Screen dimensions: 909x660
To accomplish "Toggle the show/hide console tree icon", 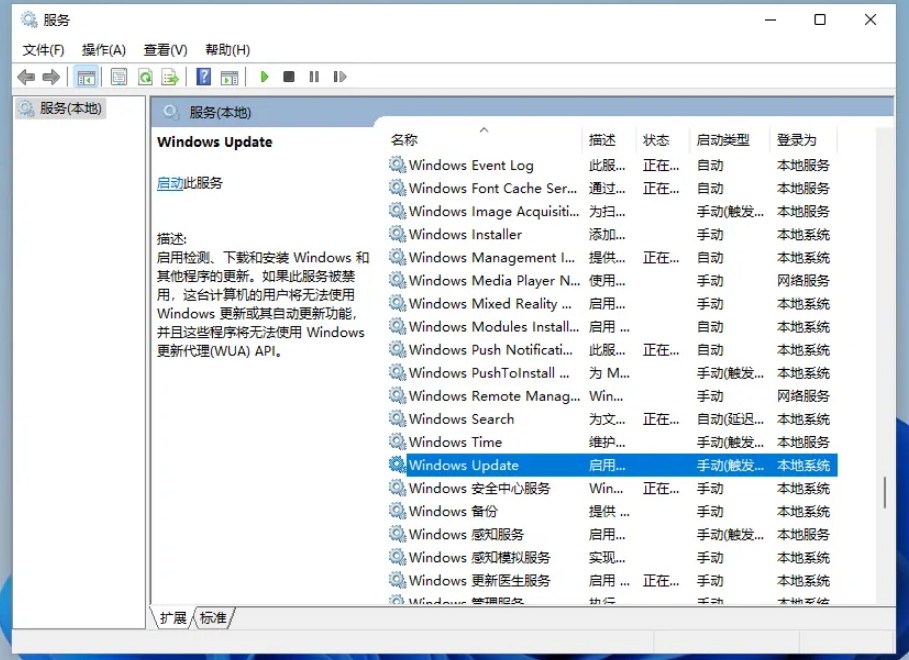I will coord(86,77).
